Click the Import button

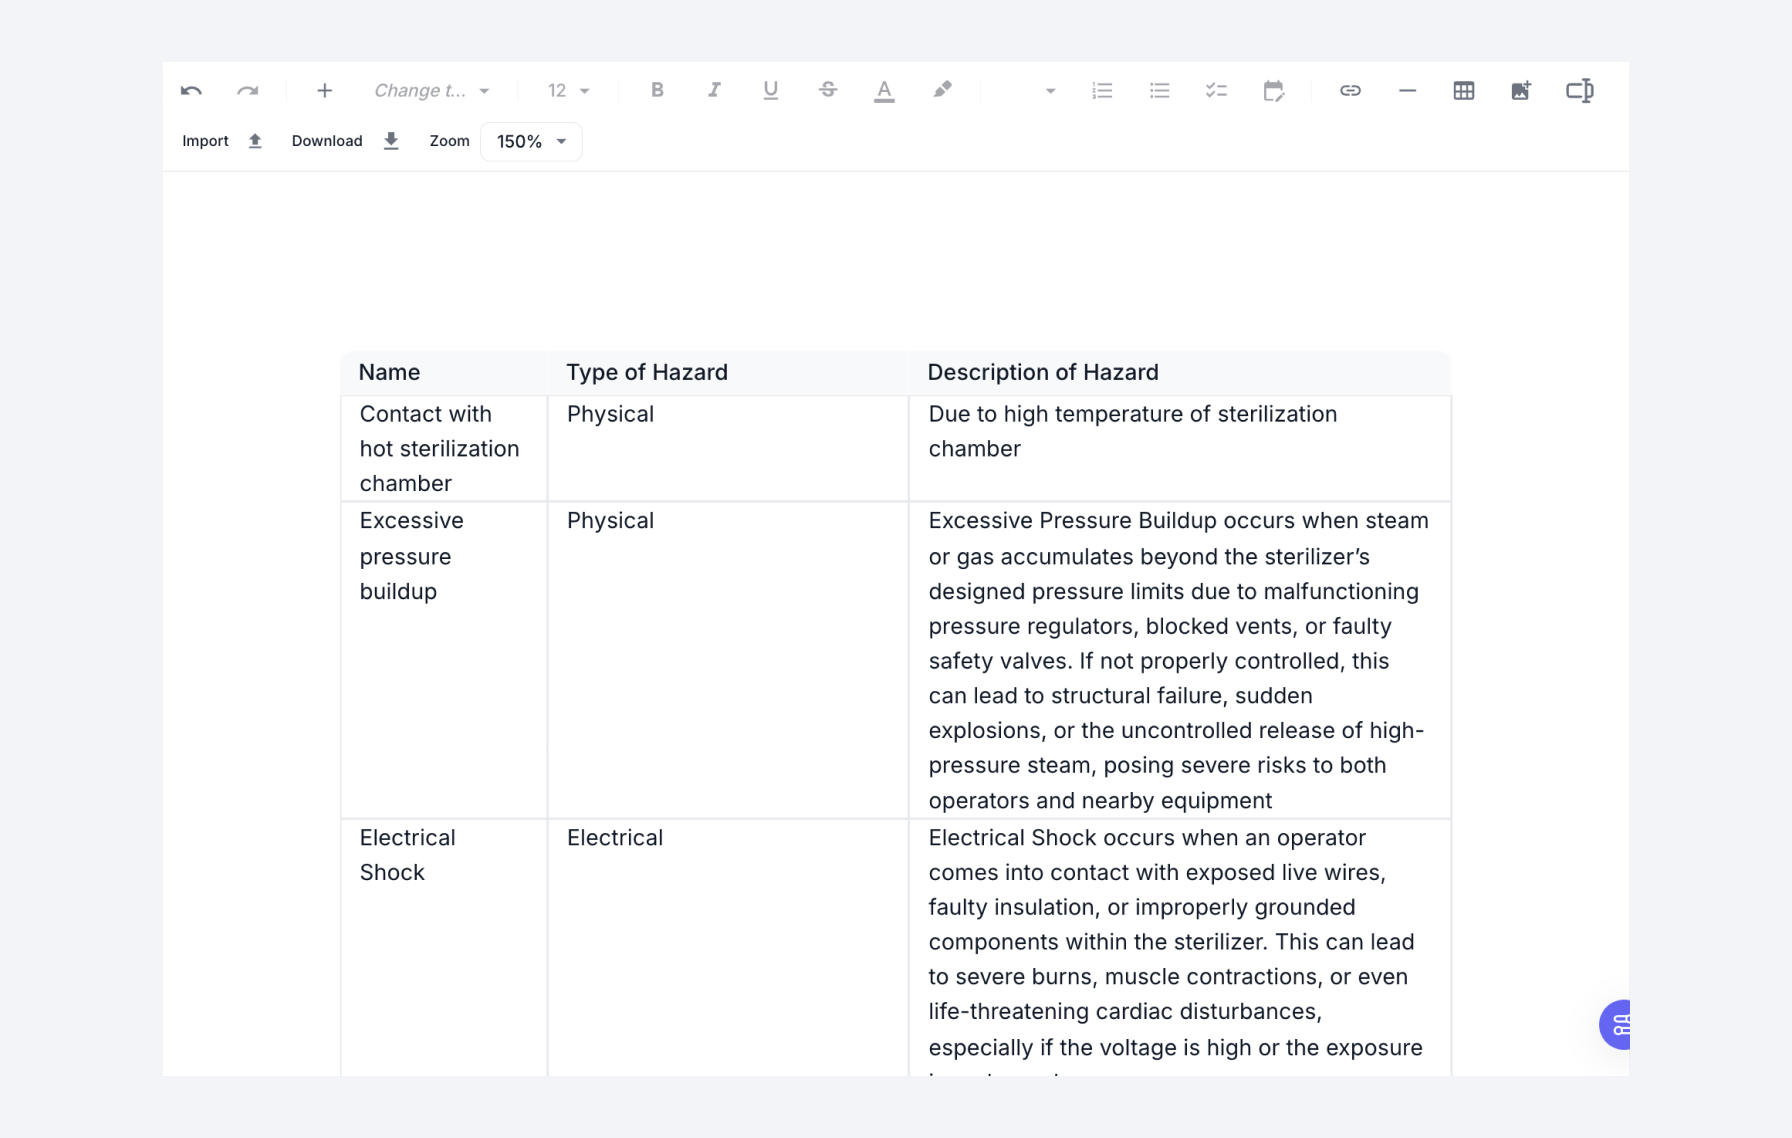pos(221,141)
